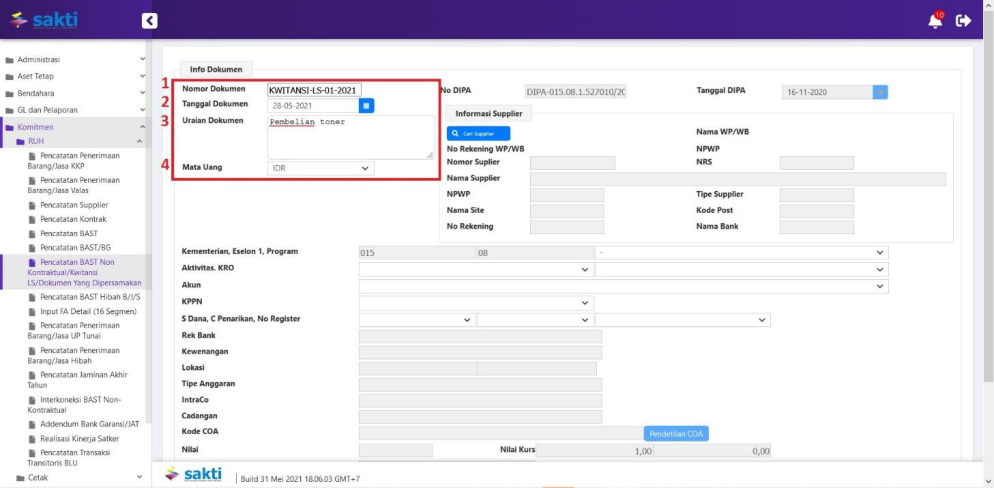
Task: Open the Mata Uang IDR dropdown
Action: (320, 169)
